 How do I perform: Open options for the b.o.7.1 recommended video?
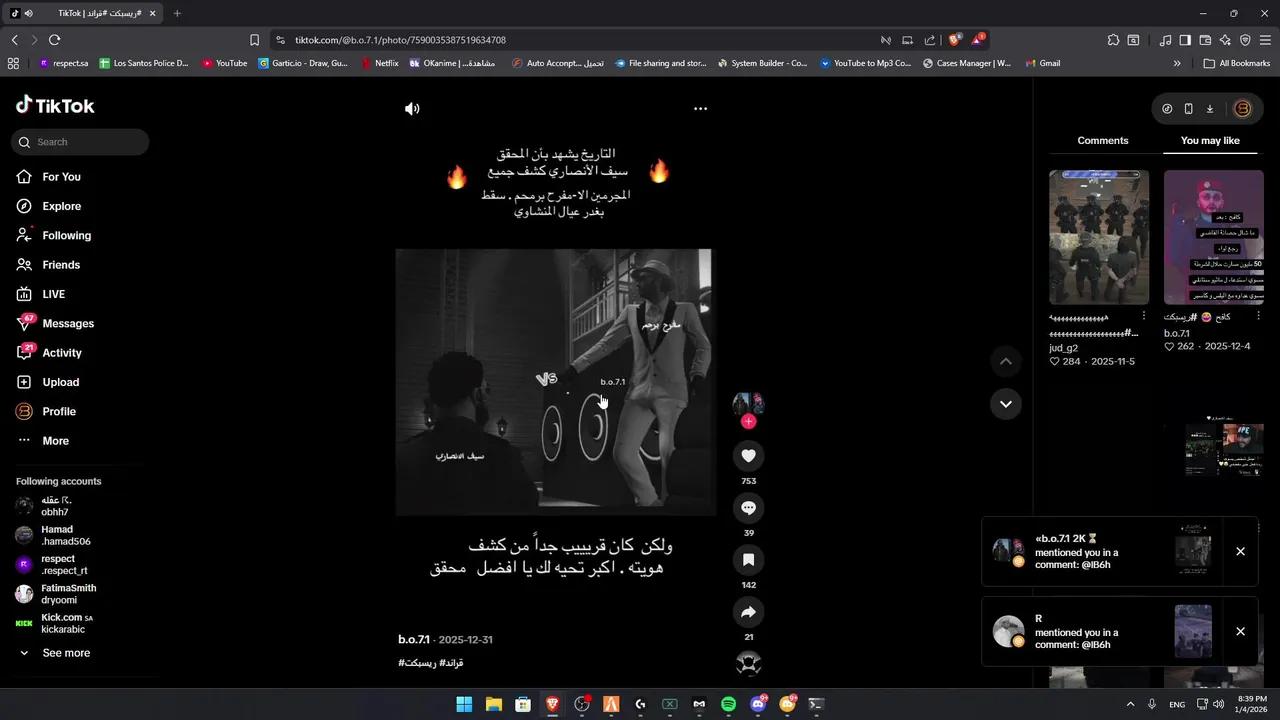tap(1258, 316)
